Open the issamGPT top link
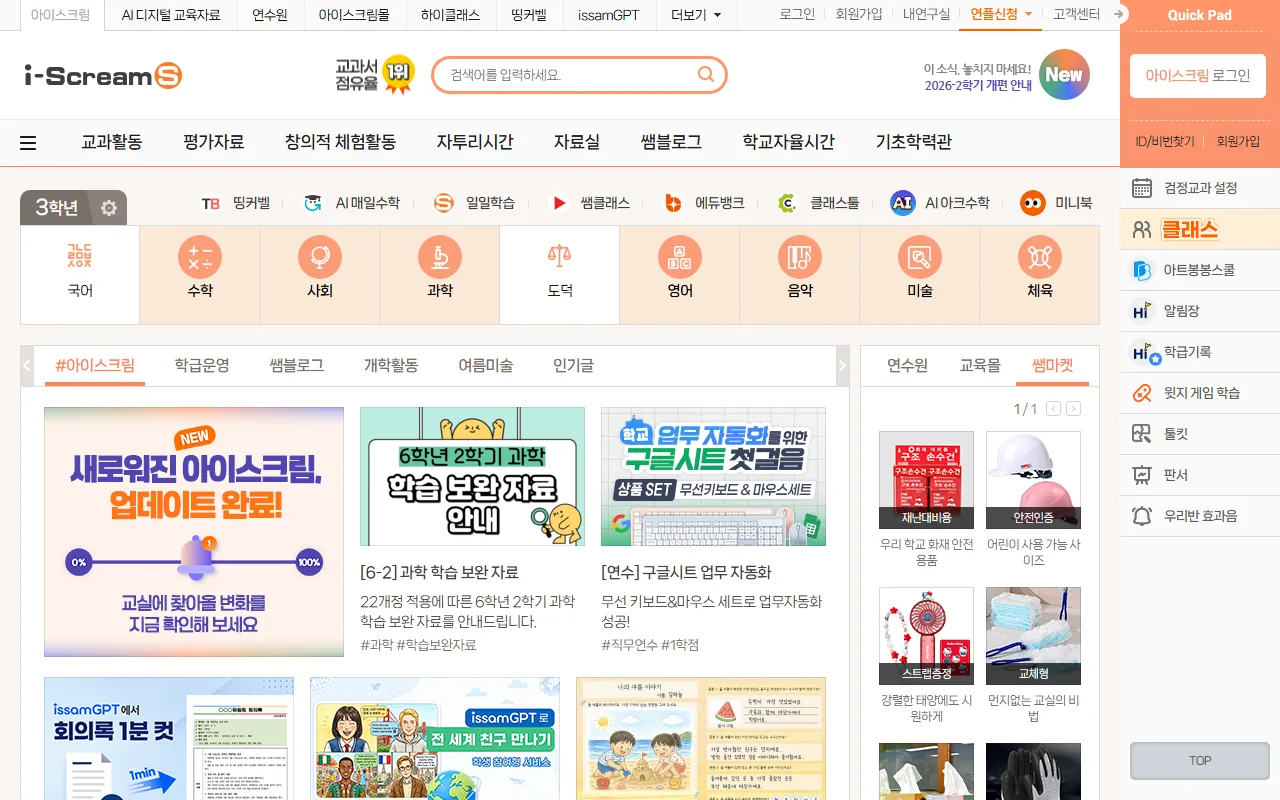This screenshot has width=1280, height=800. pyautogui.click(x=609, y=15)
